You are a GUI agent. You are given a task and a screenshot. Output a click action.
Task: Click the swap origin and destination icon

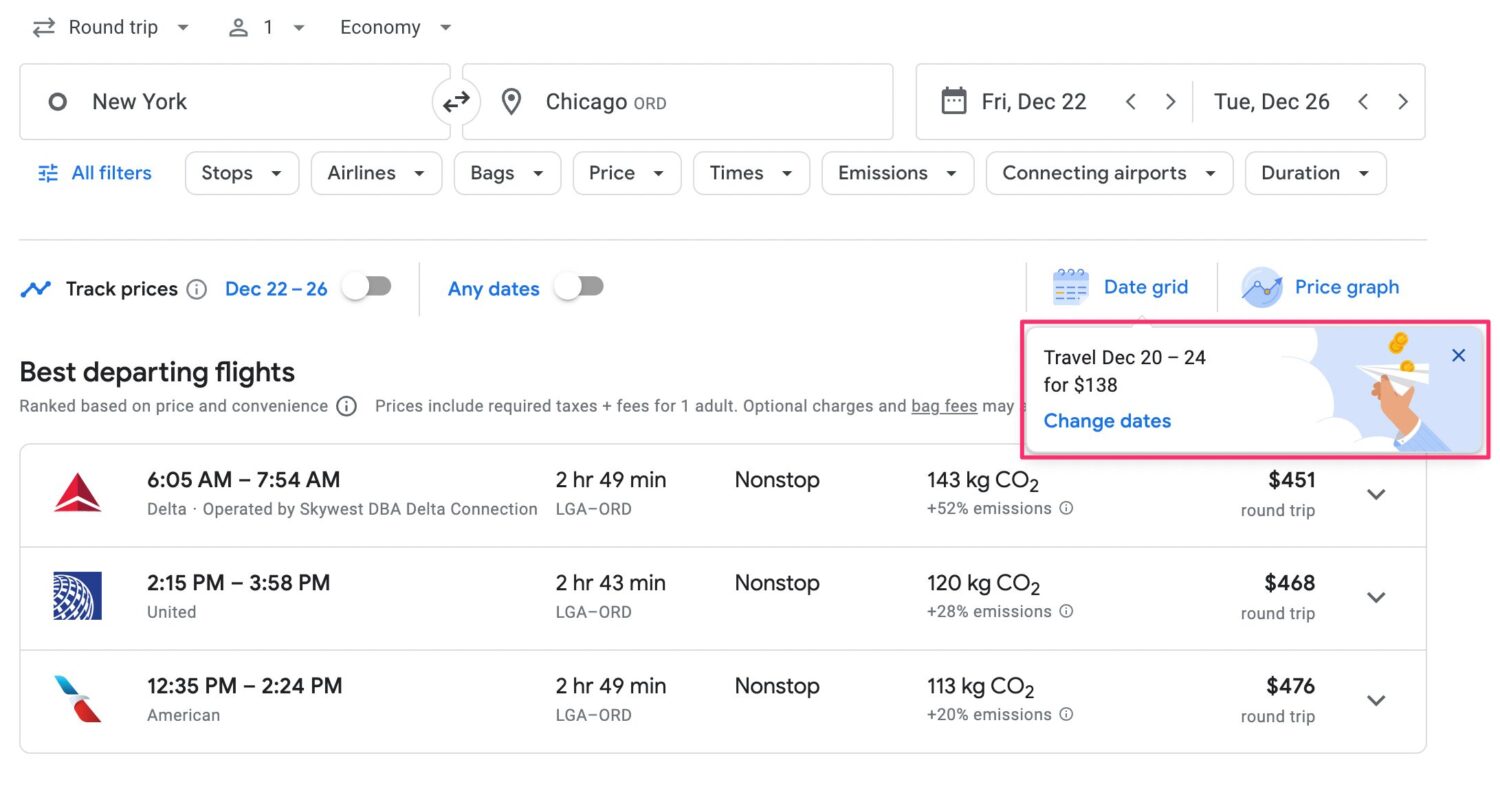click(x=457, y=101)
